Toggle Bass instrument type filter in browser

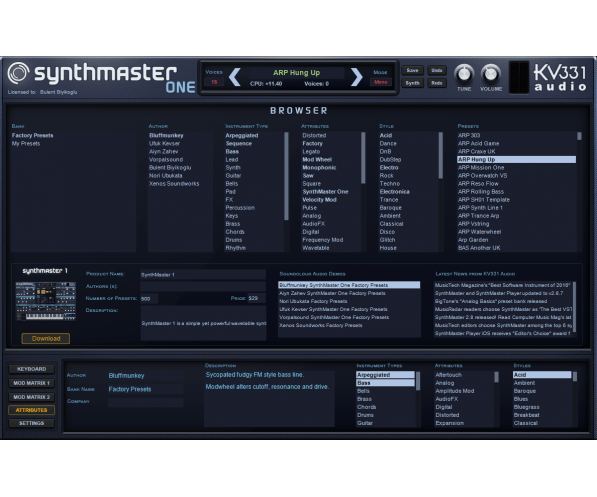232,152
